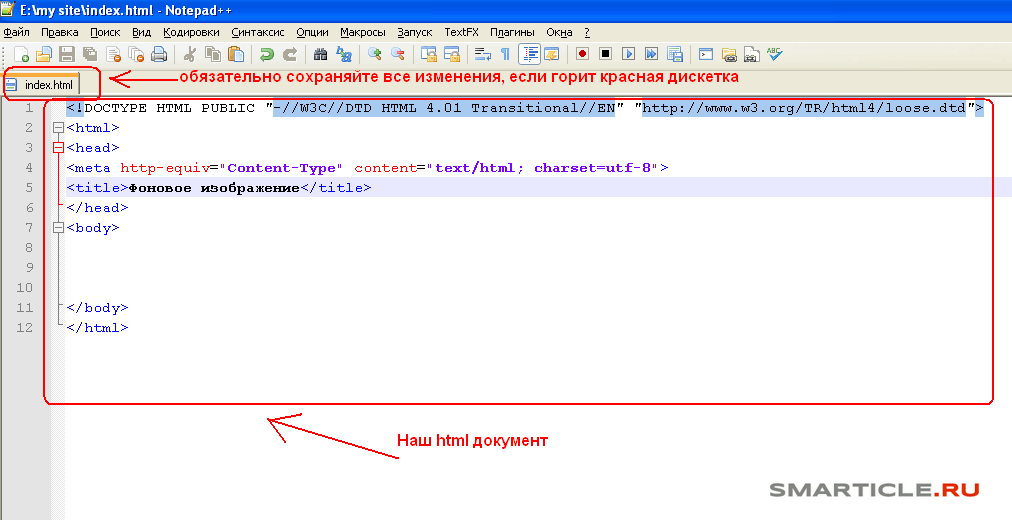This screenshot has height=520, width=1012.
Task: Open the TextFX menu
Action: click(x=461, y=32)
